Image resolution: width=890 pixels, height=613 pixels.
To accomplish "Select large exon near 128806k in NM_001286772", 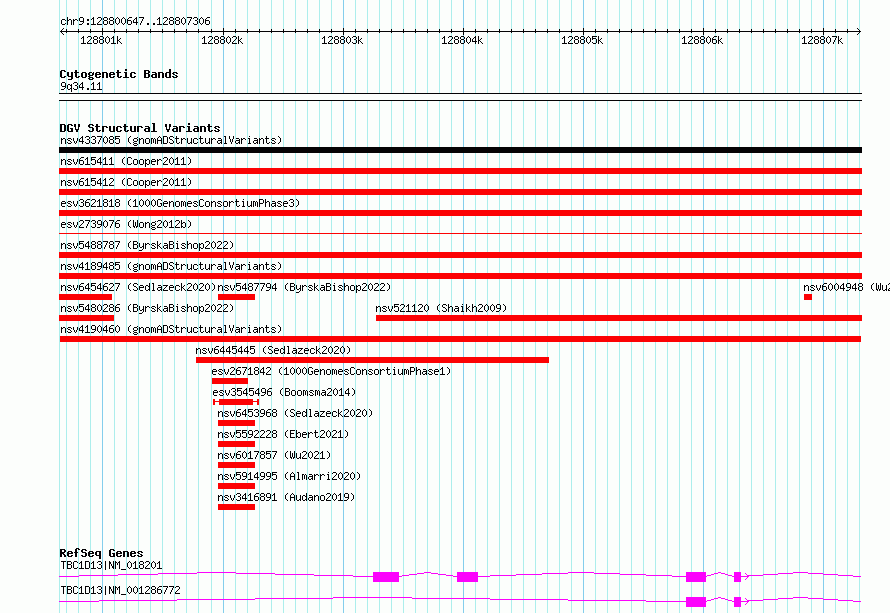I will [x=696, y=602].
